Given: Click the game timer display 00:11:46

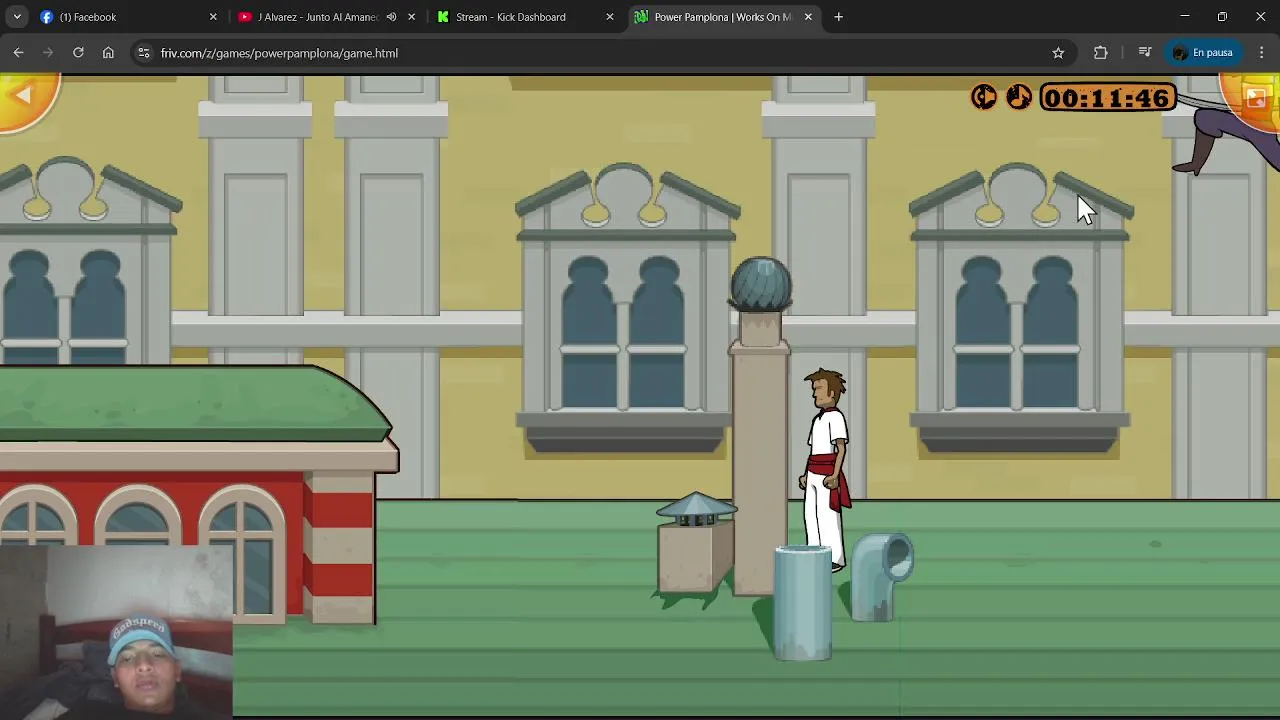Looking at the screenshot, I should click(x=1107, y=97).
